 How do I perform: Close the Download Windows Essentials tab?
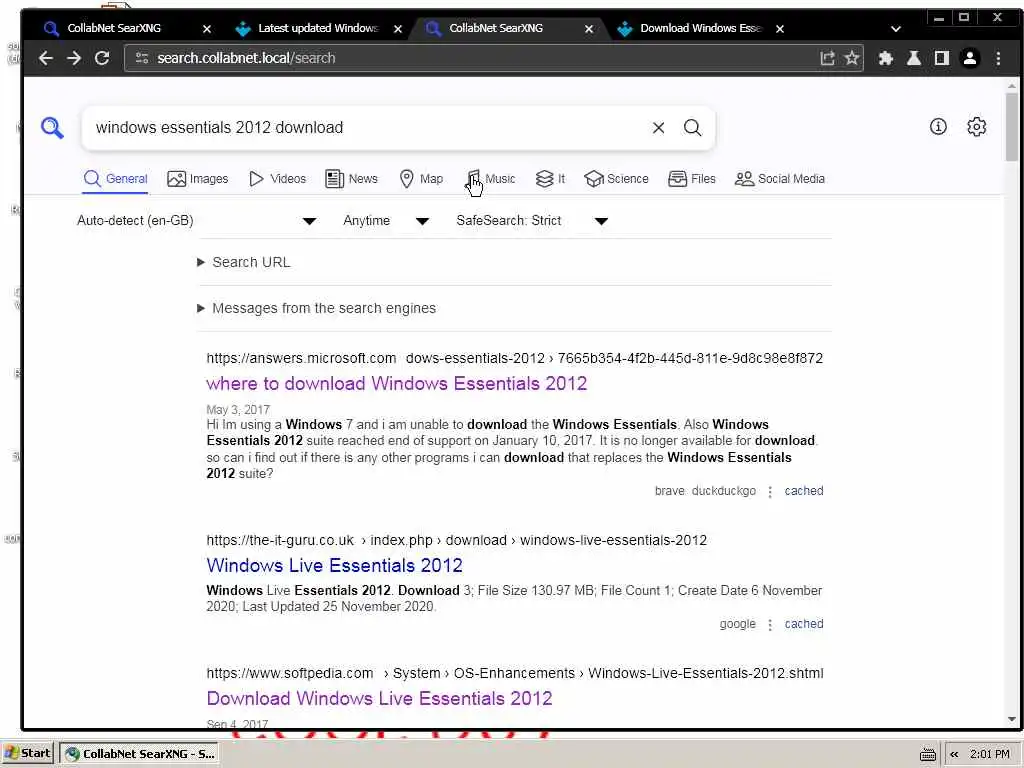[x=780, y=29]
